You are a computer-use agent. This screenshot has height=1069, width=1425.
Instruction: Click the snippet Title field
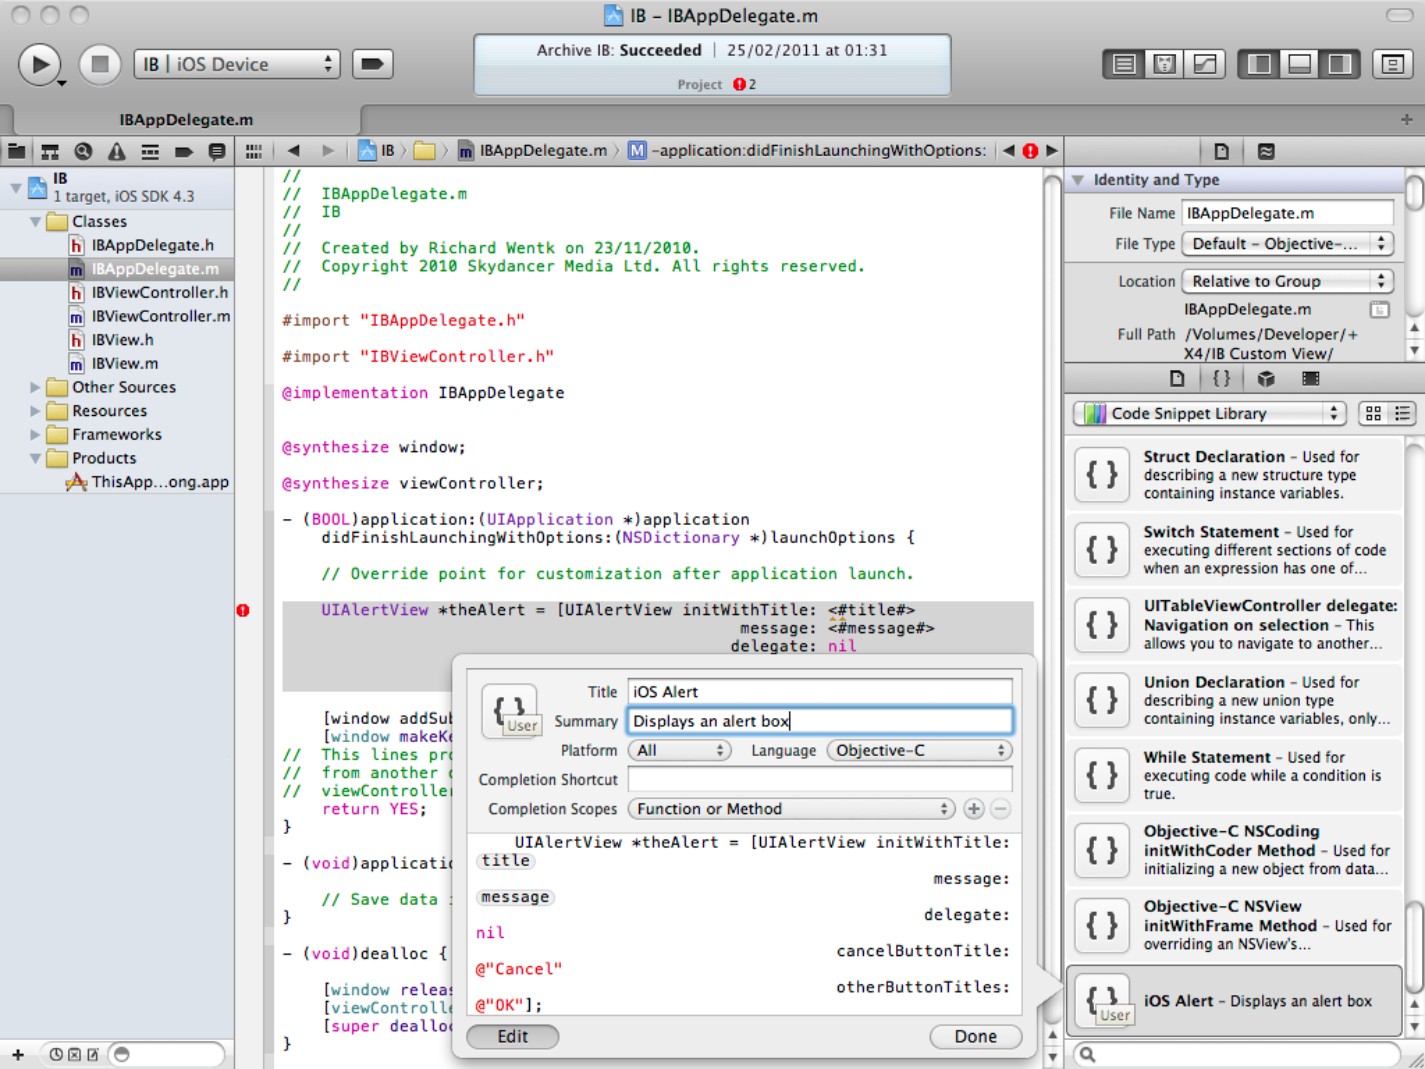coord(820,692)
